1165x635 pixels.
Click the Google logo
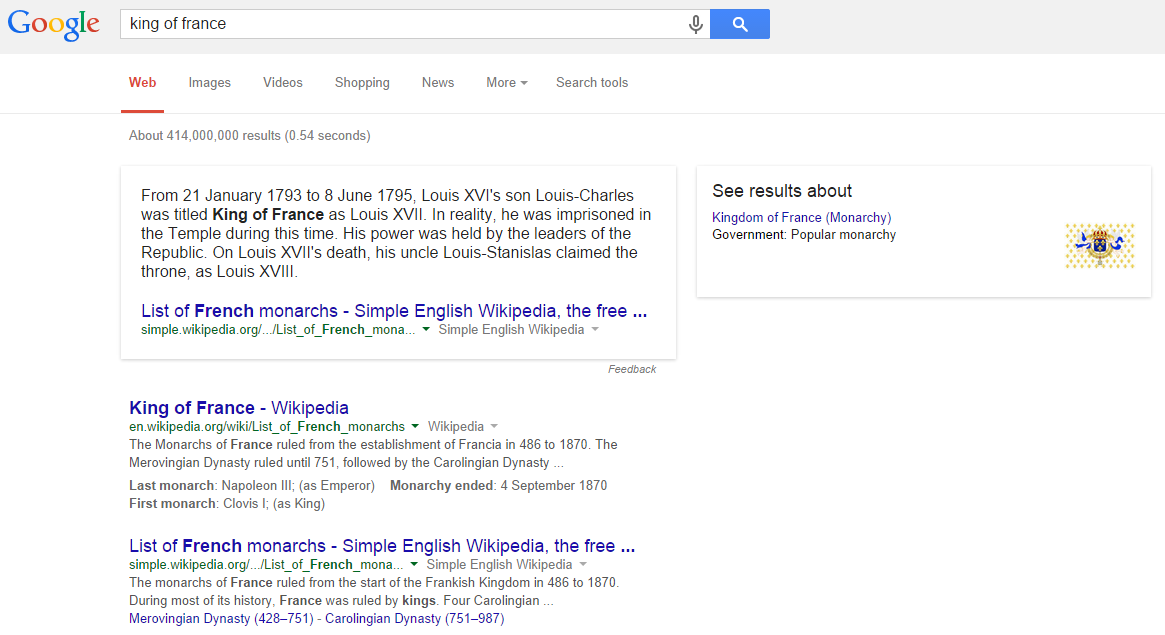(54, 25)
